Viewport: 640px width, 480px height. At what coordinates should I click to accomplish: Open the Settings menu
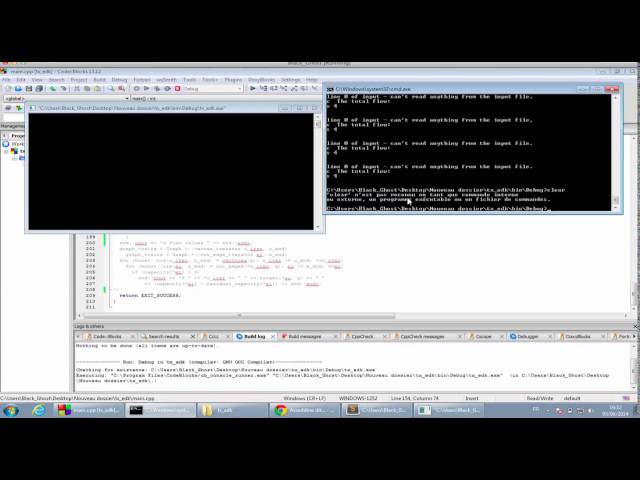(291, 80)
